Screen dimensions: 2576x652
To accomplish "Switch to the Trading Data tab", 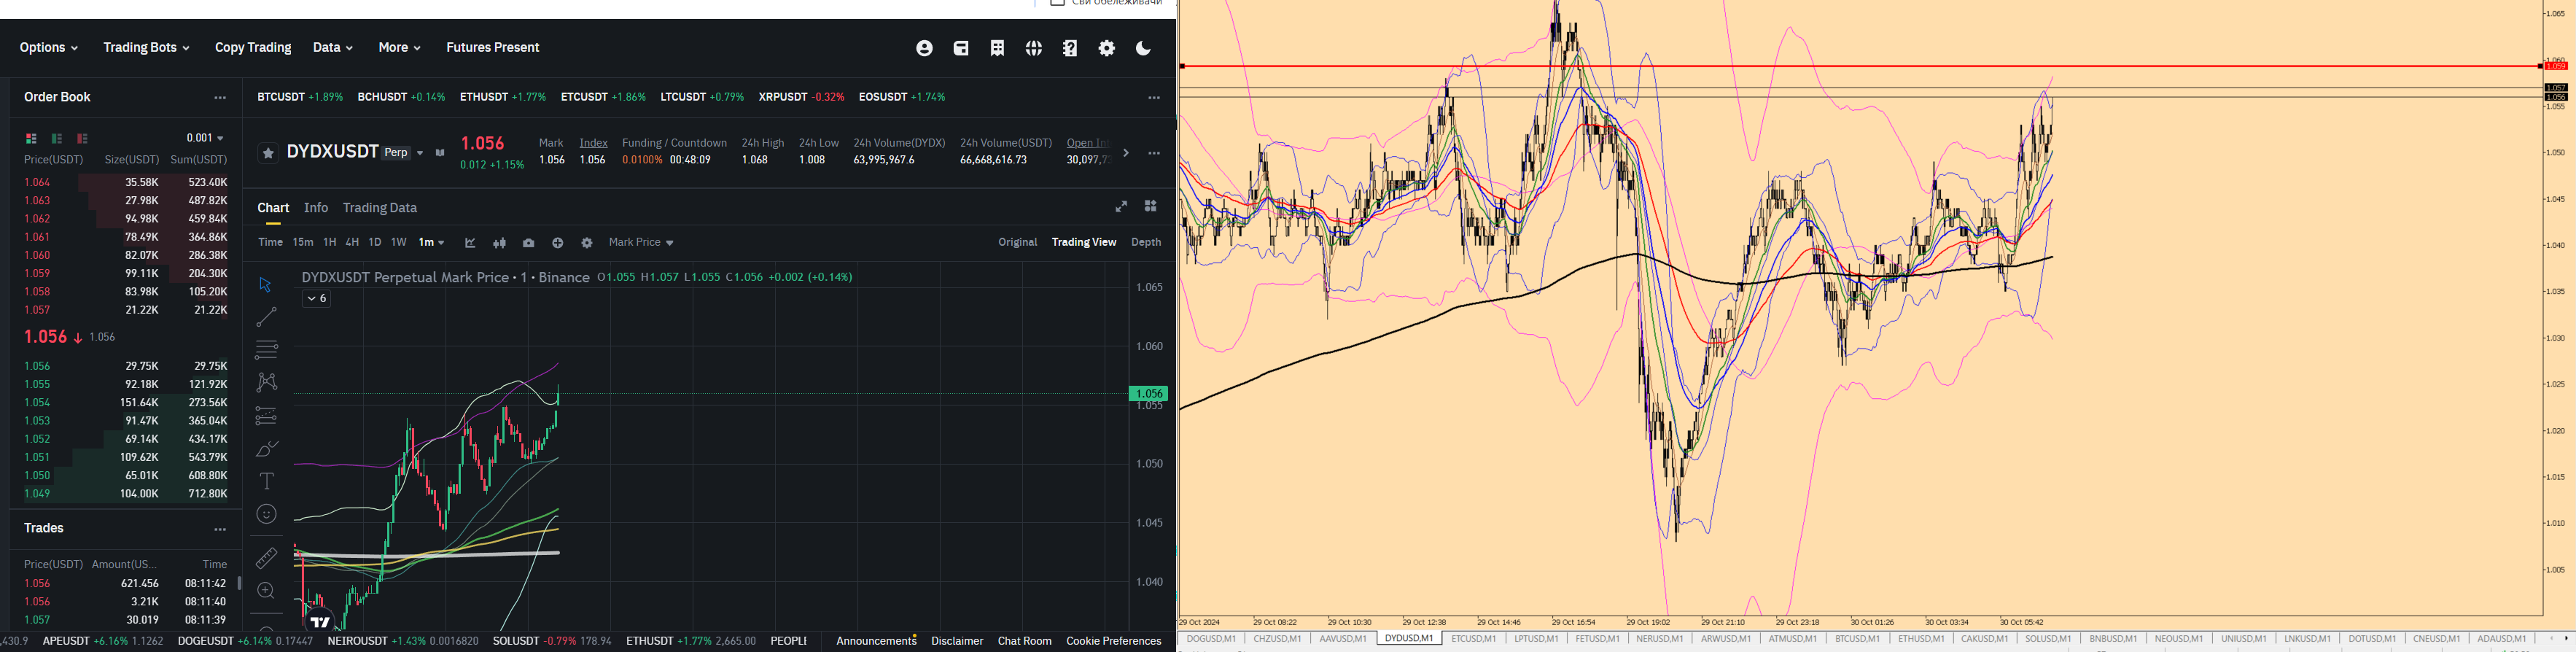I will click(x=379, y=208).
